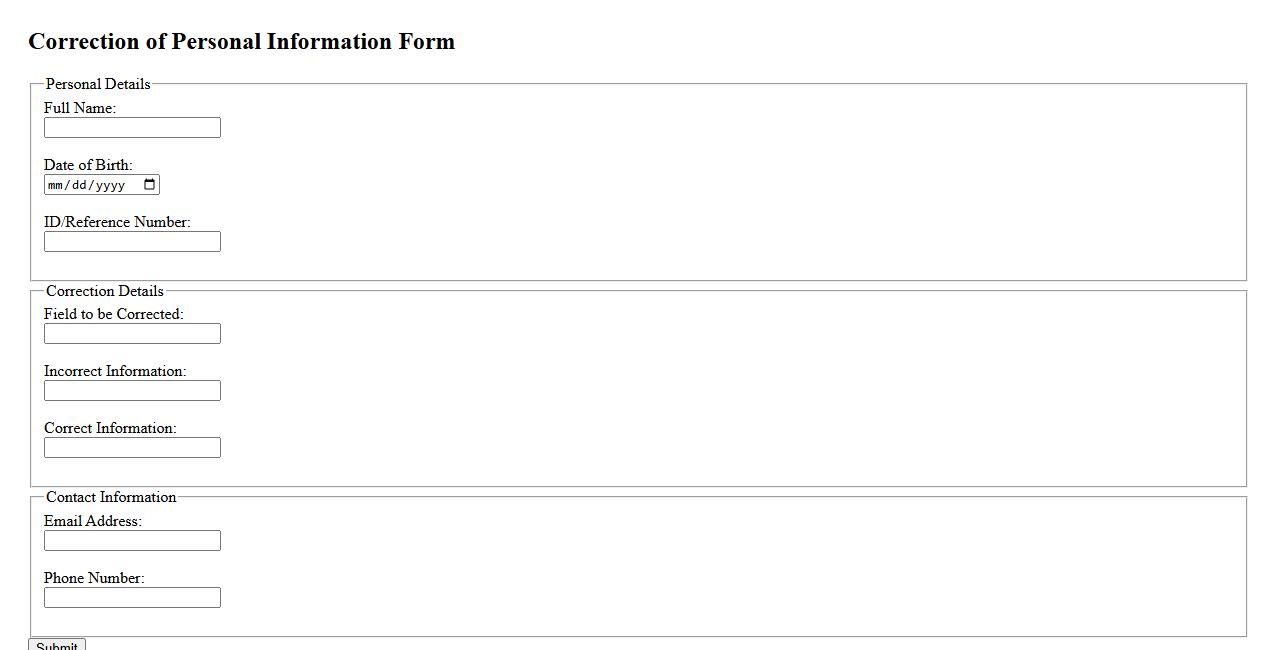The height and width of the screenshot is (650, 1278).
Task: Click the "Email Address:" label text
Action: pyautogui.click(x=93, y=521)
